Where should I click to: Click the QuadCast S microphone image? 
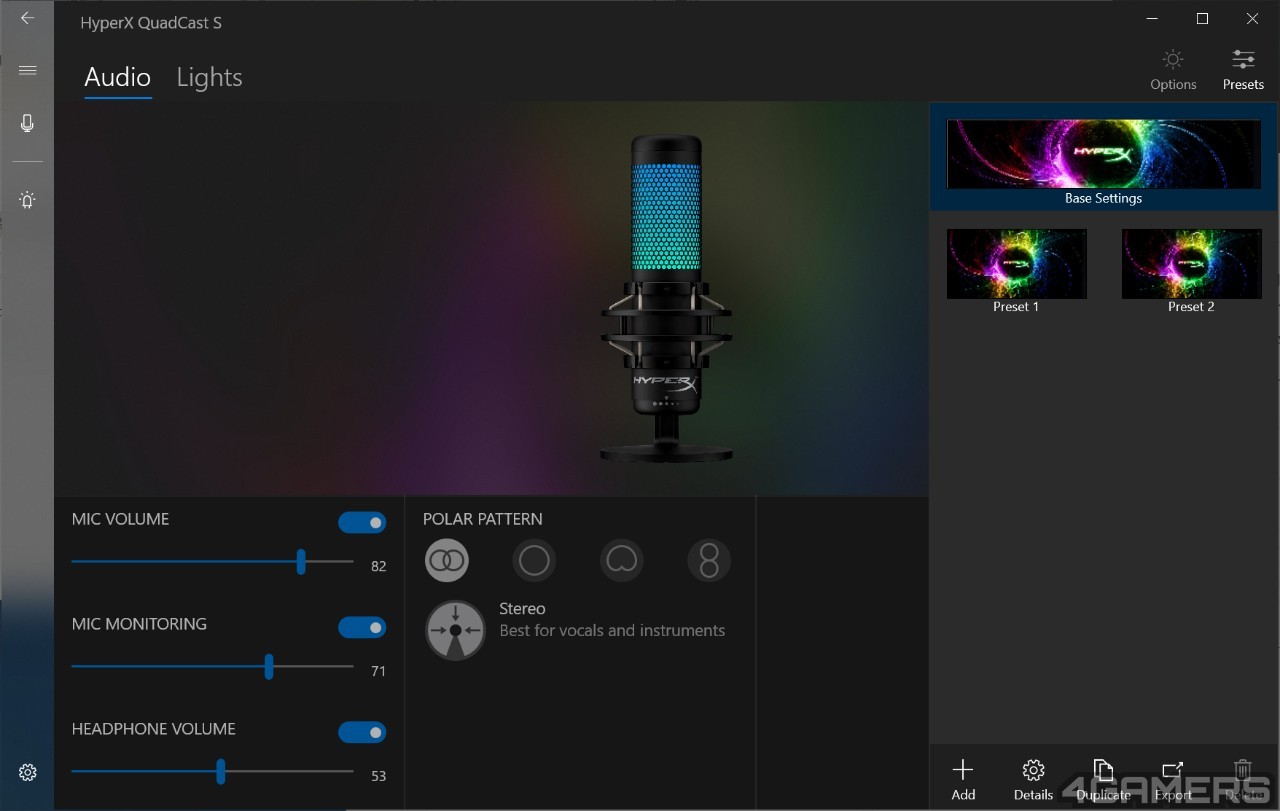666,298
